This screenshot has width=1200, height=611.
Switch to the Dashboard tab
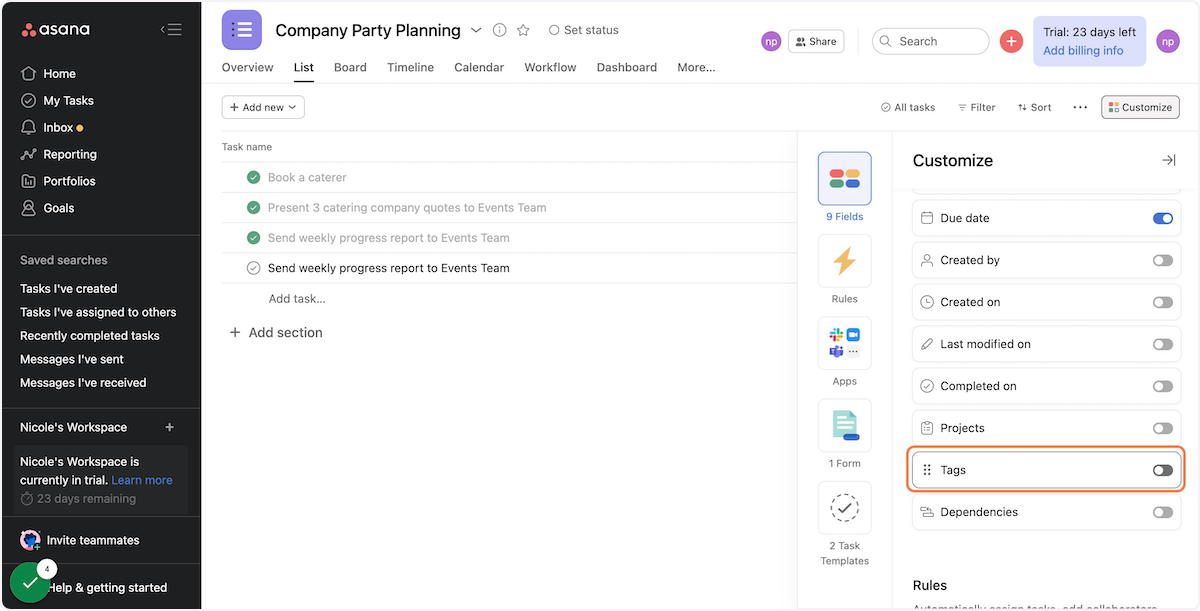(627, 67)
